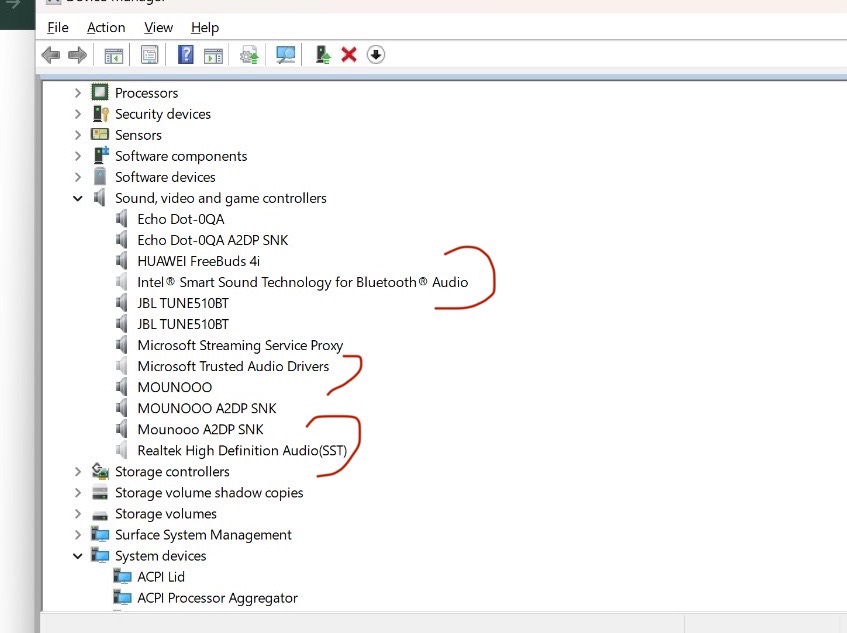Select Mounooo A2DP SNK lowercase entry
The height and width of the screenshot is (633, 847).
(200, 429)
